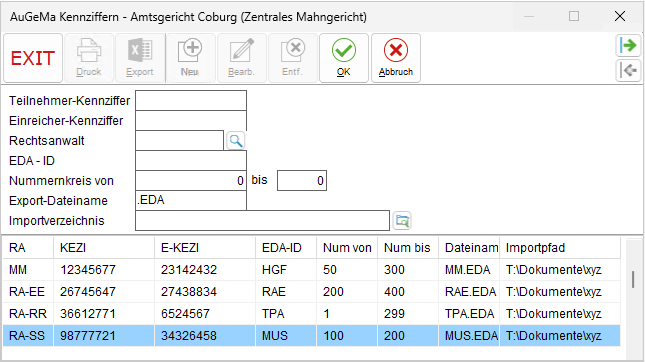This screenshot has height=362, width=645.
Task: Click the gray left-arrow icon at top right
Action: click(x=628, y=70)
